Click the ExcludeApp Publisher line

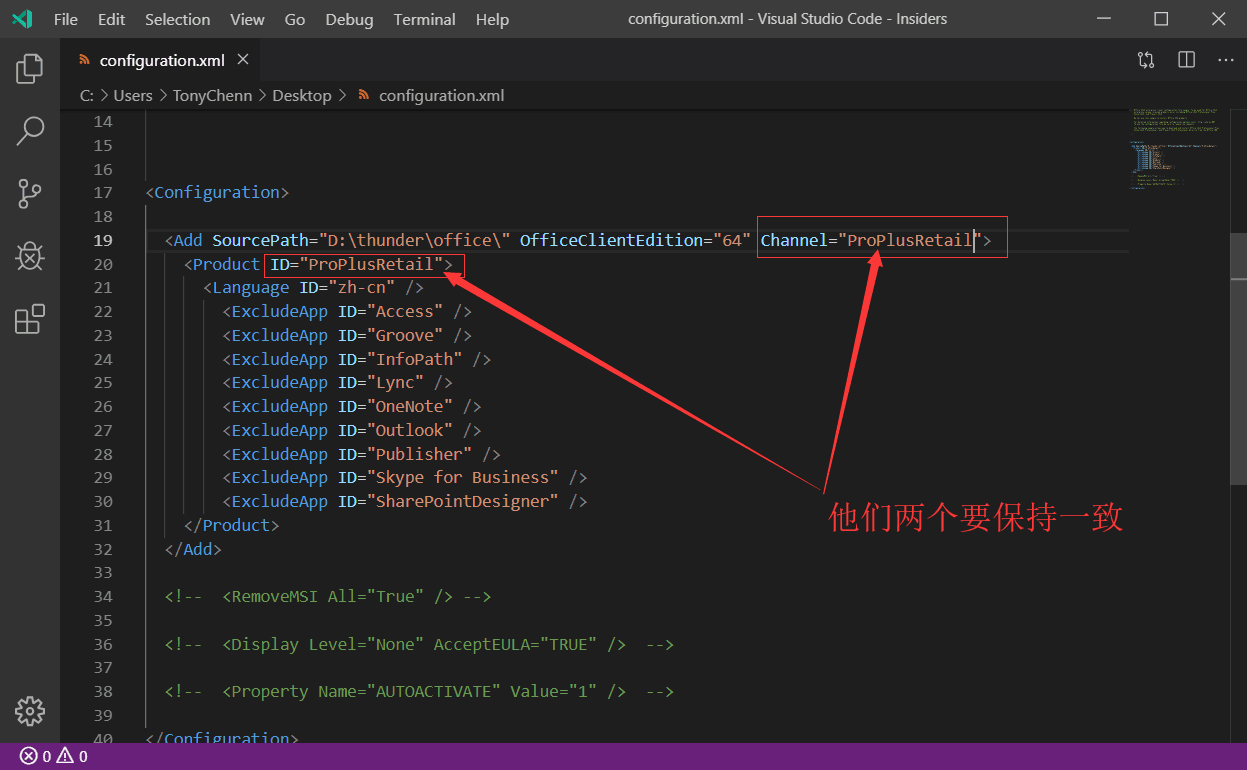pyautogui.click(x=361, y=455)
